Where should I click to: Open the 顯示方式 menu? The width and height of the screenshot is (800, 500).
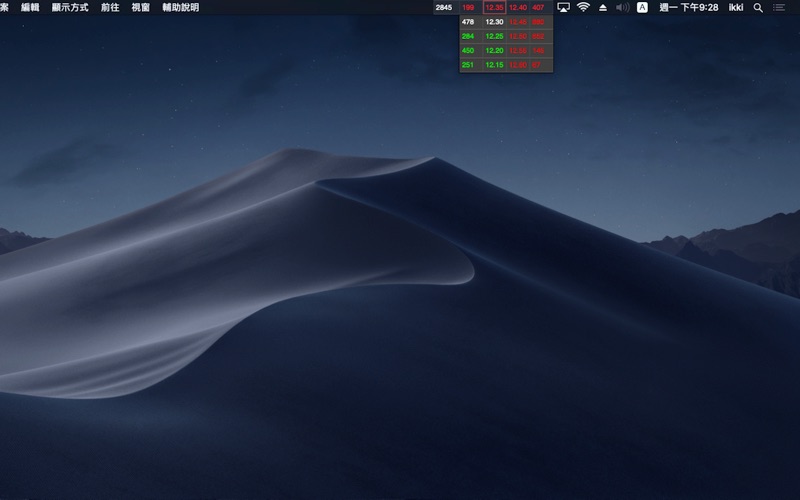(70, 7)
